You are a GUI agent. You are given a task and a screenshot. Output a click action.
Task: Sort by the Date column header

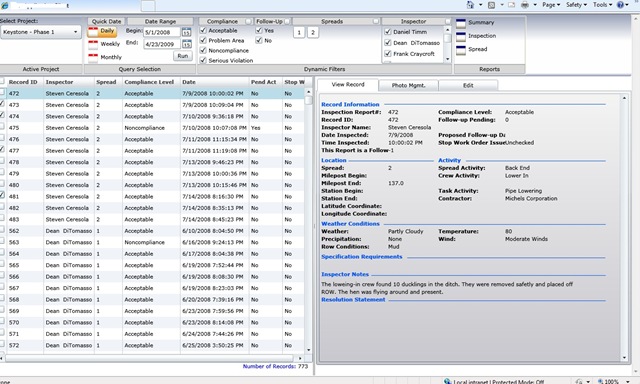tap(214, 82)
